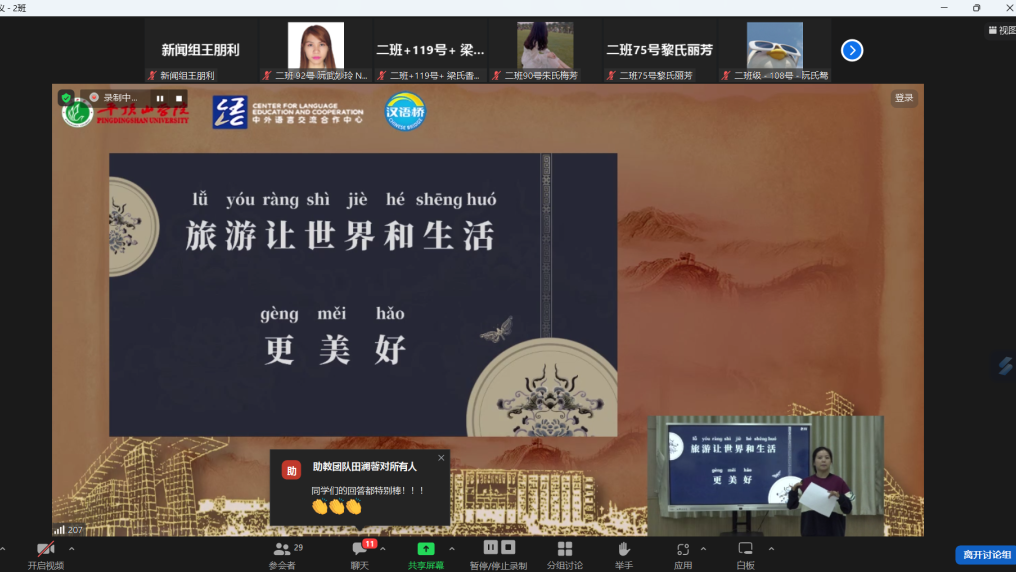Image resolution: width=1016 pixels, height=572 pixels.
Task: Expand the arrow next to 聊天
Action: (383, 549)
